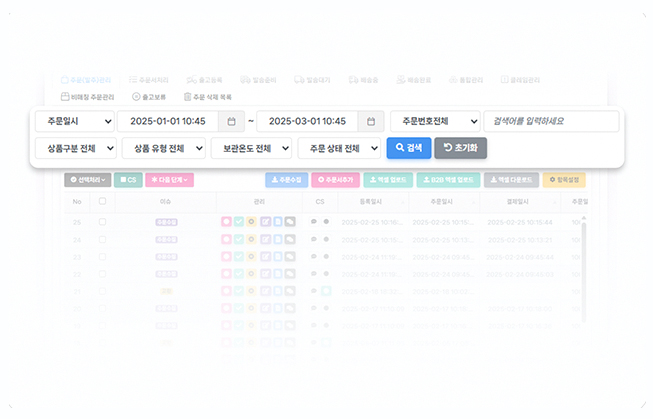Click the pink circle icon in row 21
The width and height of the screenshot is (653, 419).
click(226, 291)
